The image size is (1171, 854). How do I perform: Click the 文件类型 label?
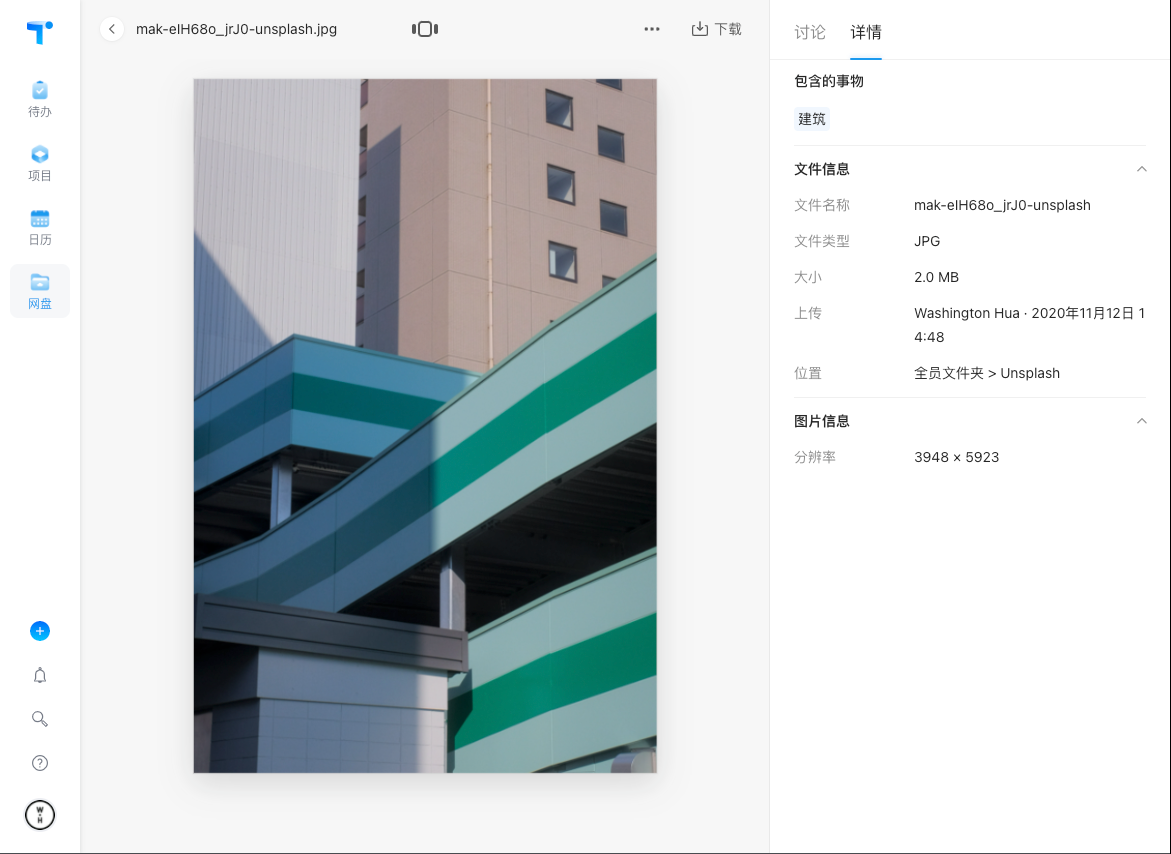(x=821, y=241)
